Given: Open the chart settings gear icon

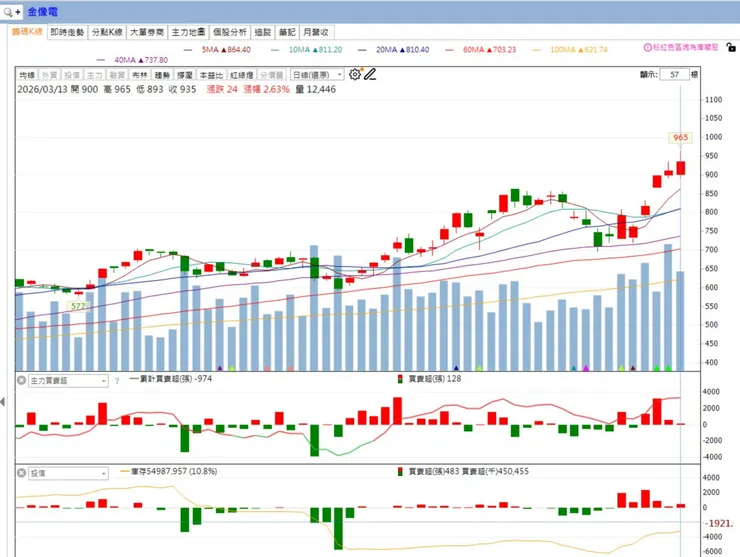Looking at the screenshot, I should point(355,74).
